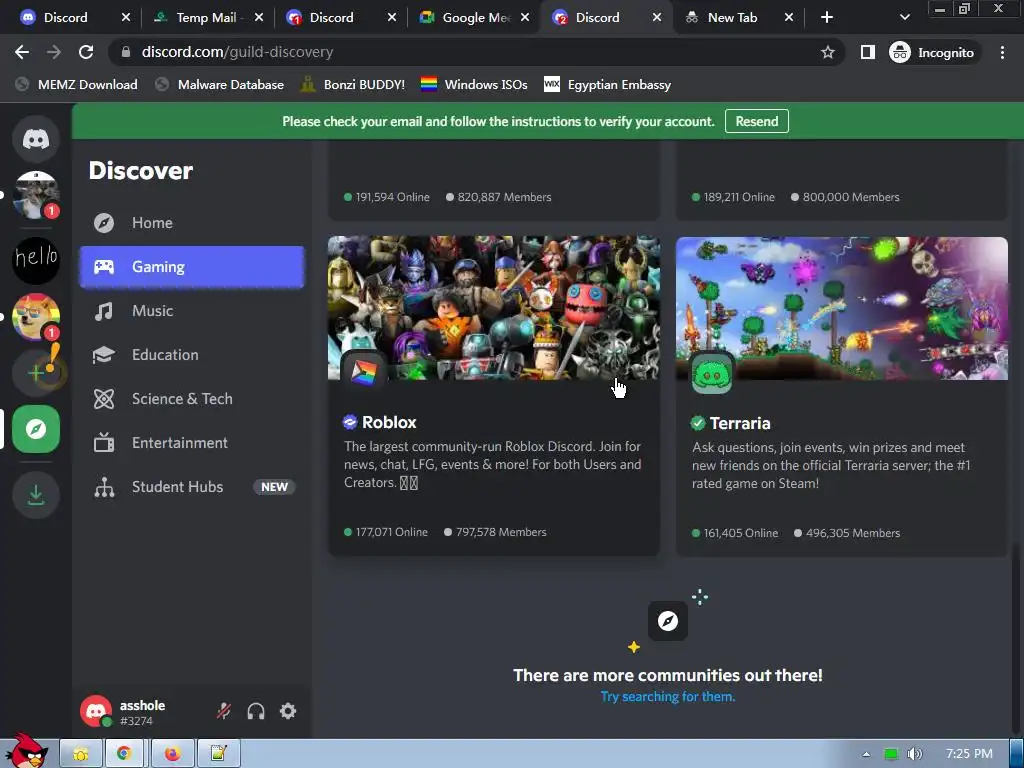Toggle the browser side panel icon
The width and height of the screenshot is (1024, 768).
pyautogui.click(x=867, y=52)
